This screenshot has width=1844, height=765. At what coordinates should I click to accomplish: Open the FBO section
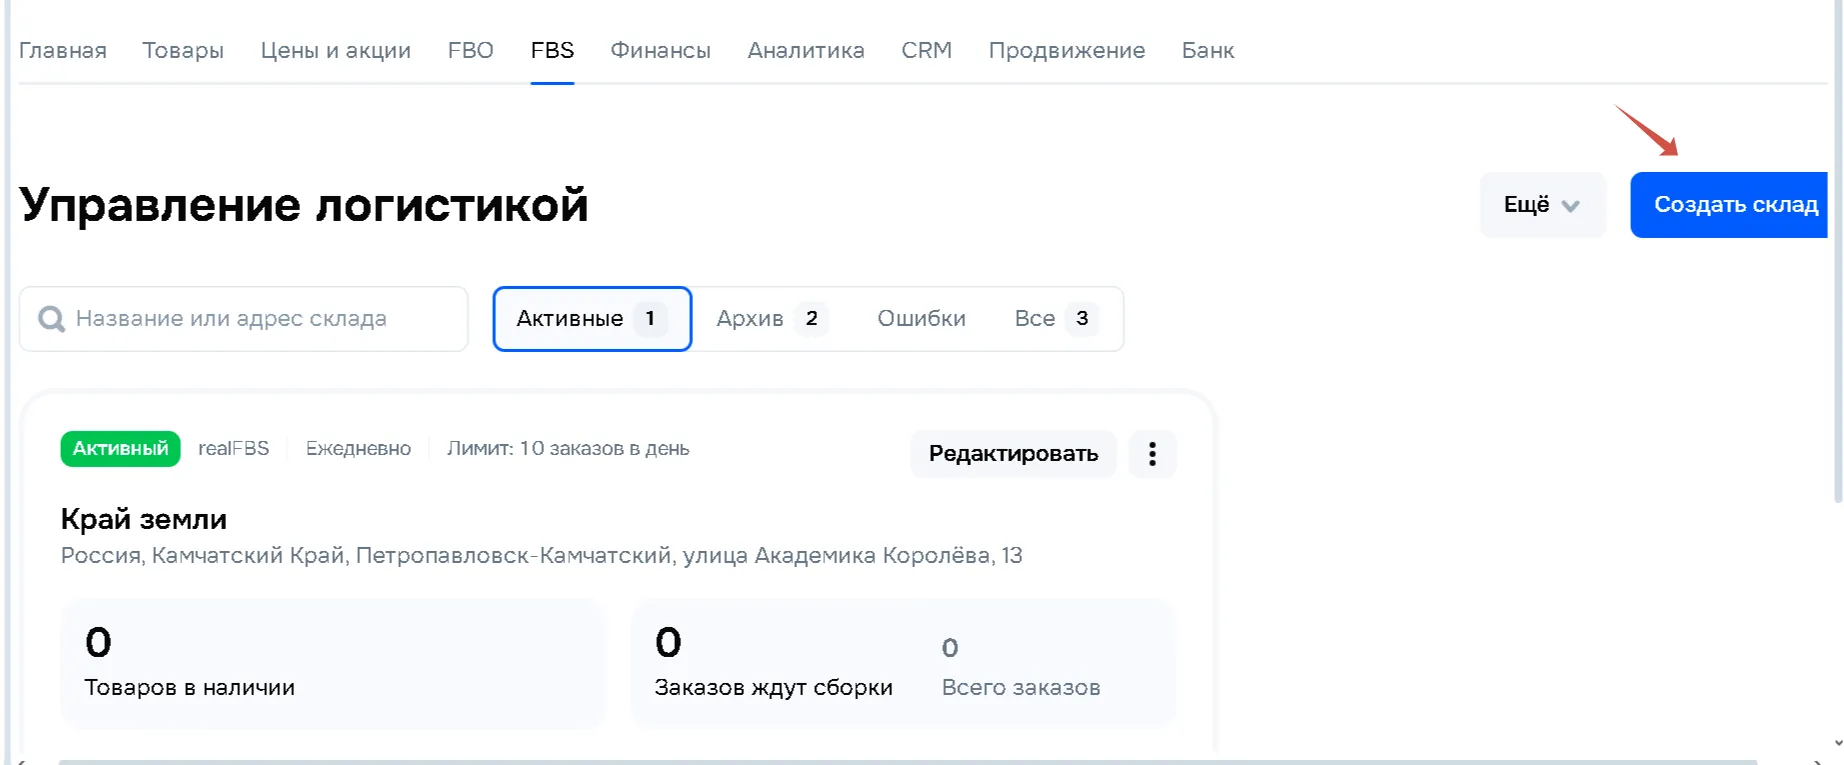[470, 50]
